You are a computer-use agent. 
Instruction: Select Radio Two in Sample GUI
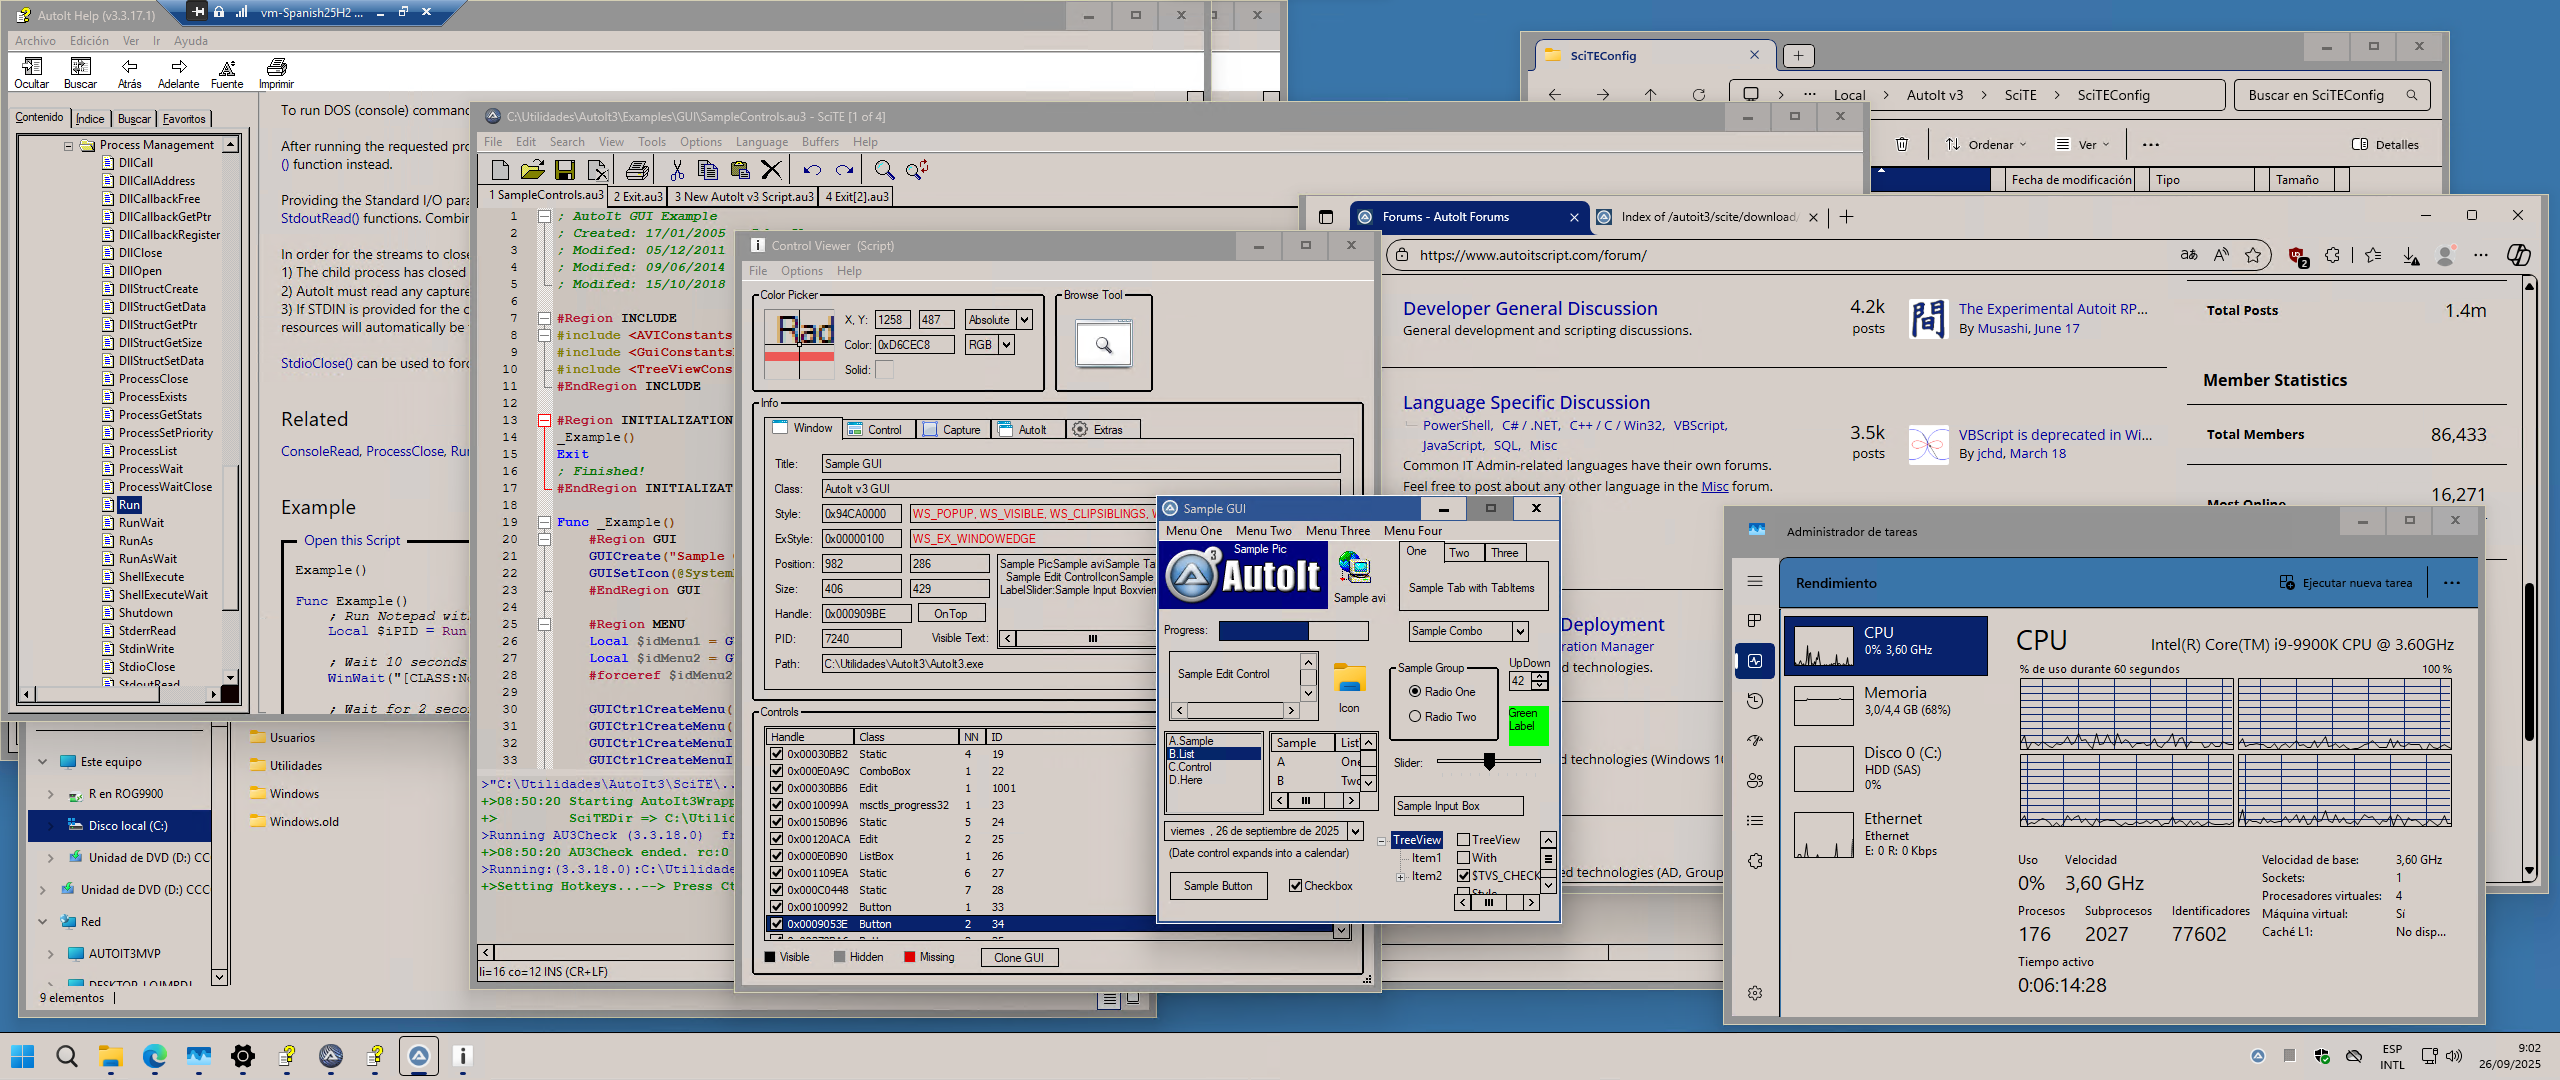(x=1415, y=717)
